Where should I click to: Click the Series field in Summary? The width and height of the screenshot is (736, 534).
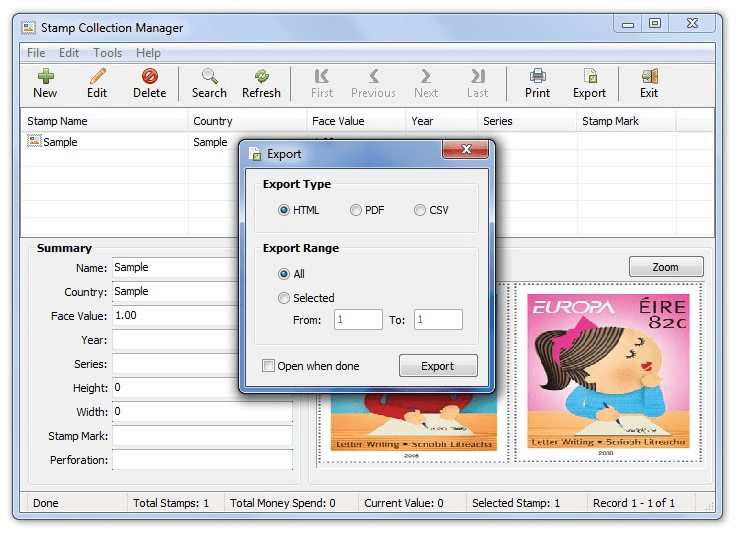(176, 363)
